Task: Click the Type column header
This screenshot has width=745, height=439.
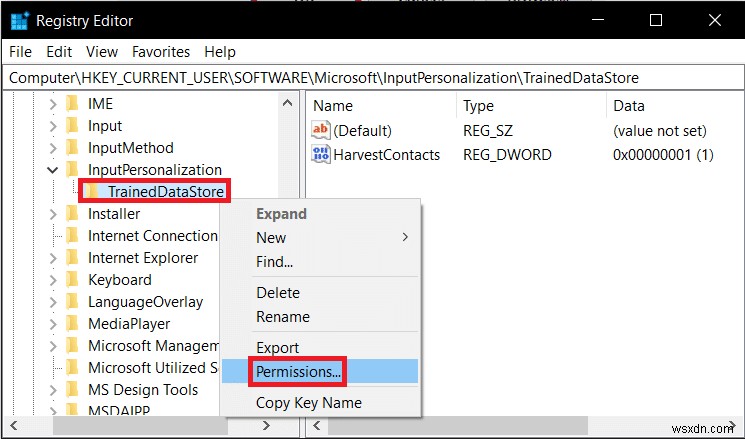Action: click(532, 105)
